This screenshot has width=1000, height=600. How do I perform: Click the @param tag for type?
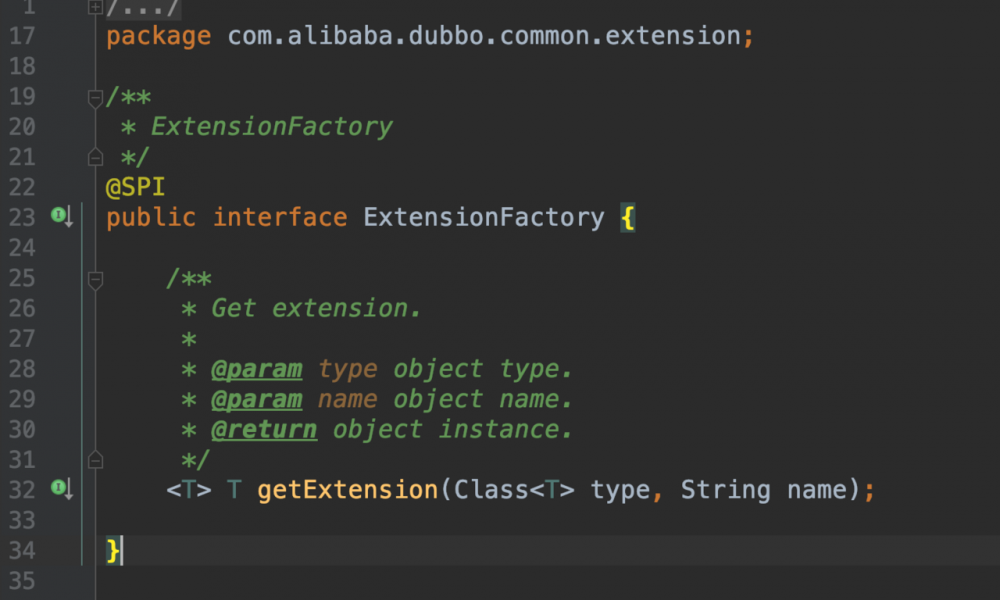(256, 369)
